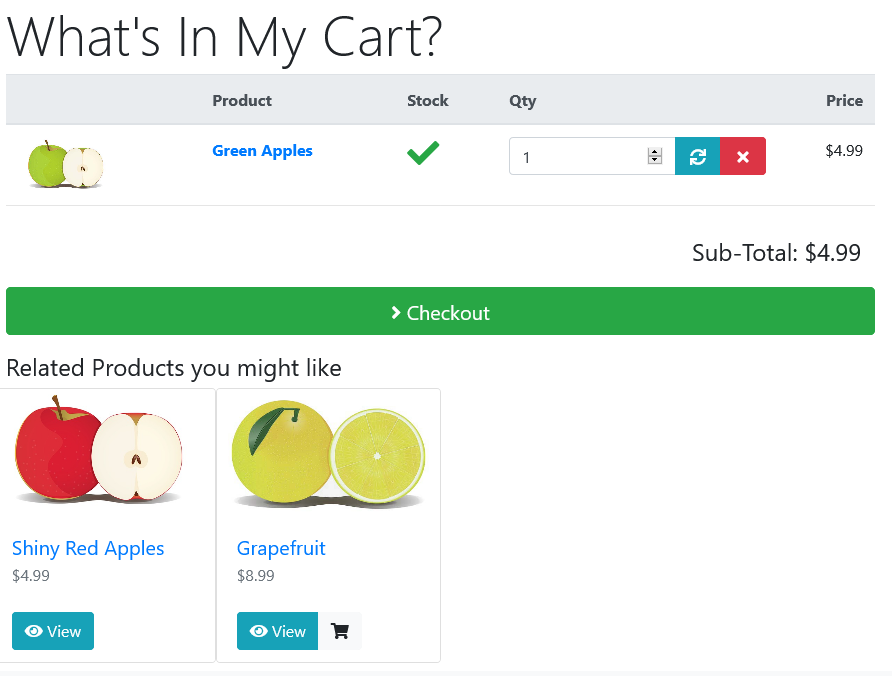Click the Grapefruit product image
The image size is (892, 676).
click(328, 454)
